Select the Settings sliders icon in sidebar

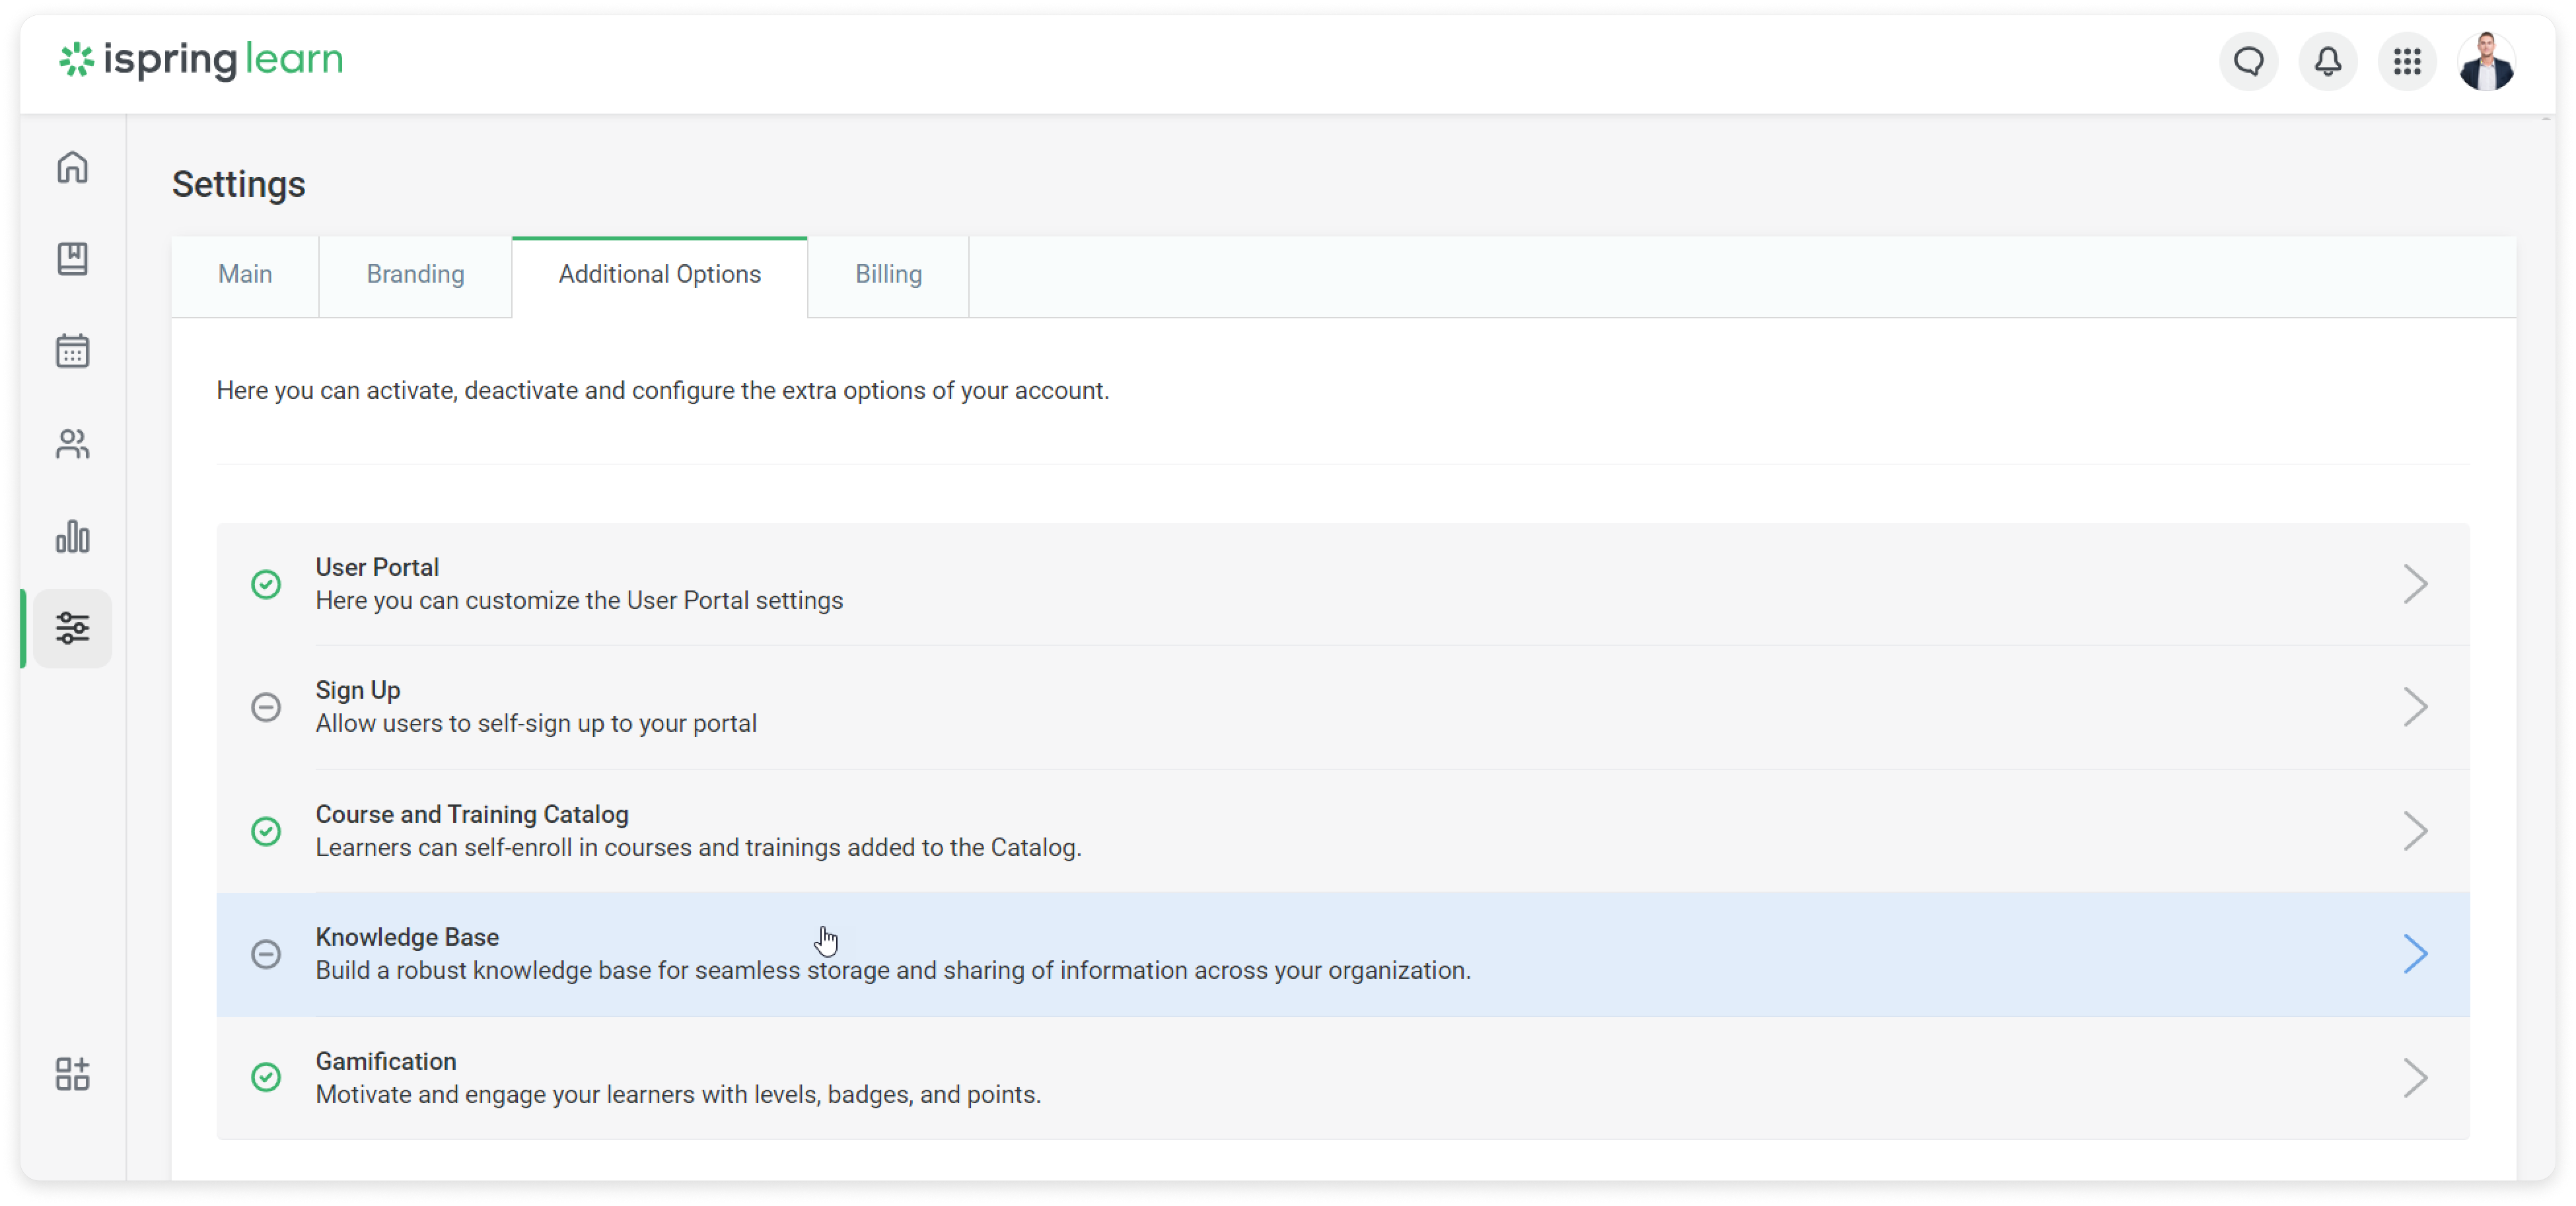73,628
